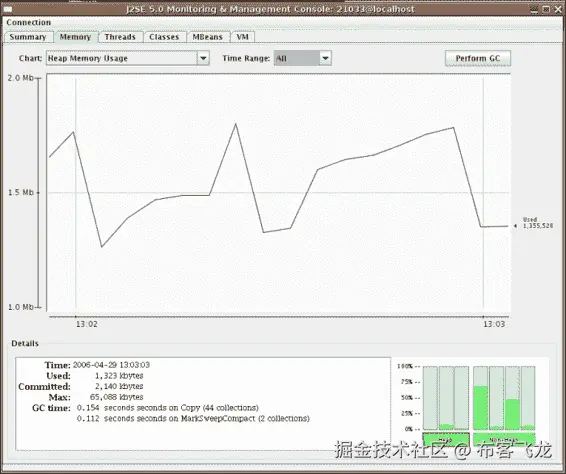The image size is (566, 474).
Task: Click the heap usage peak after 13:02
Action: pos(236,124)
